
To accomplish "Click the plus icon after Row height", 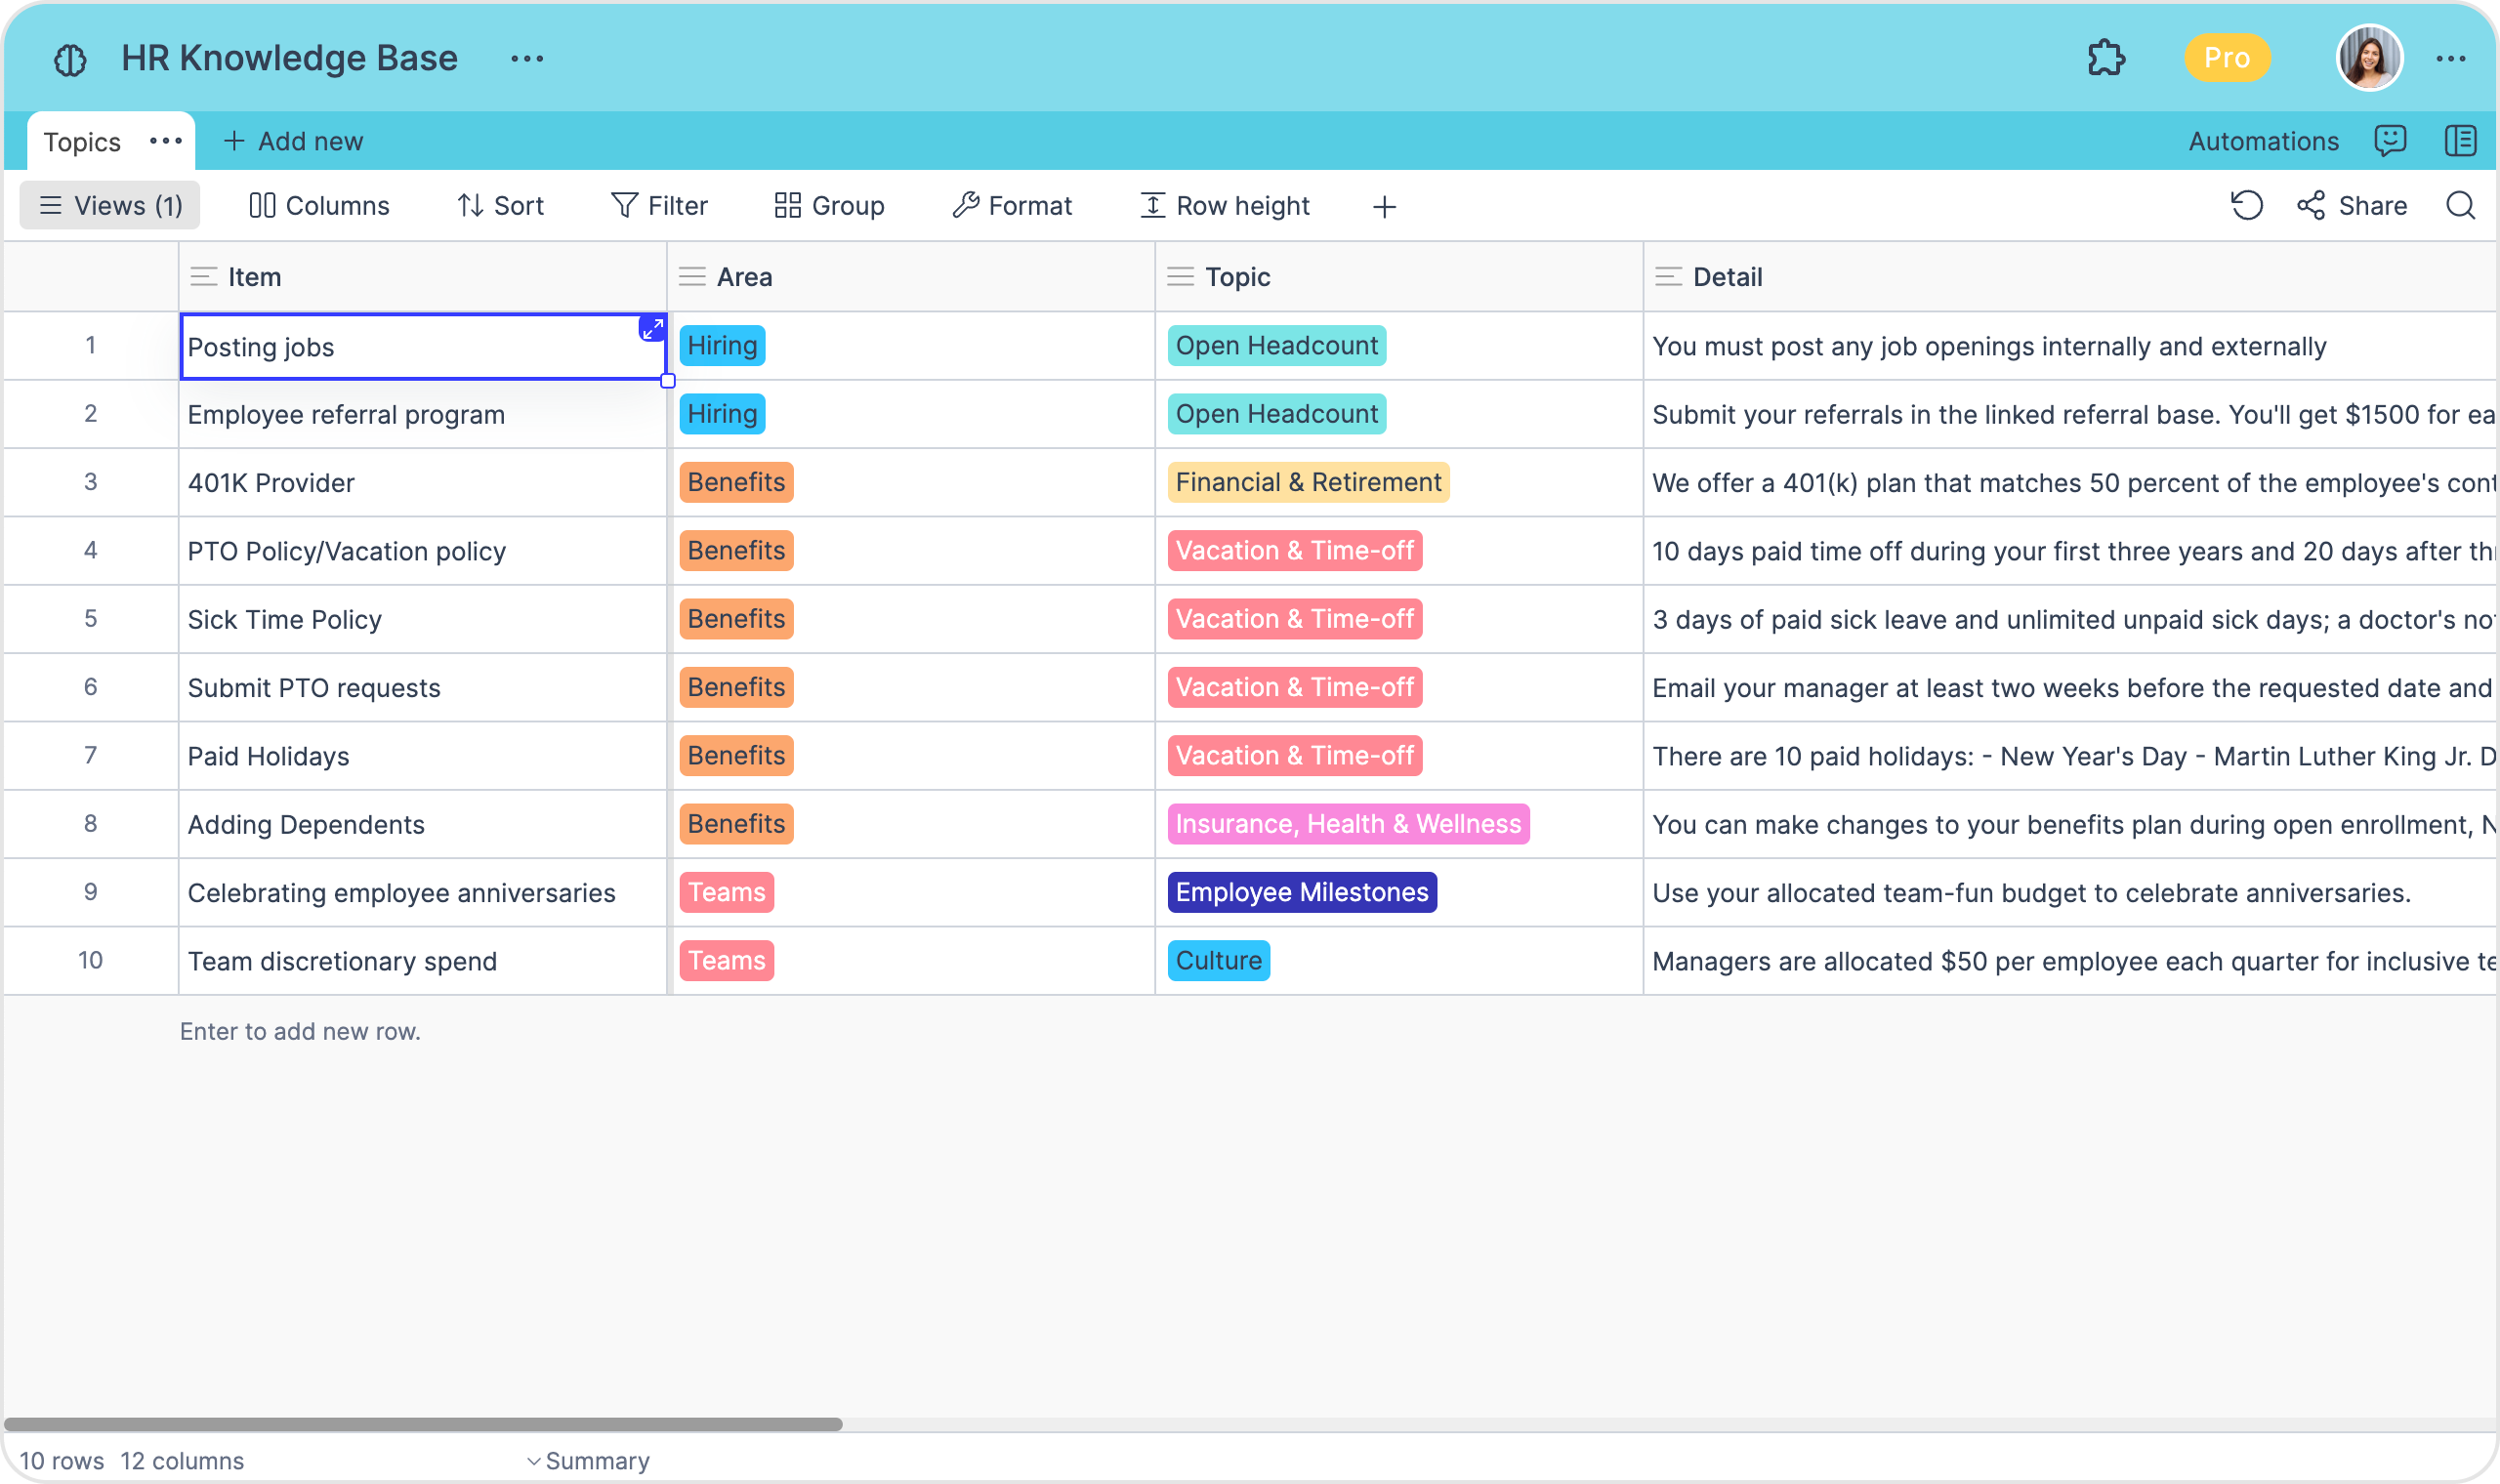I will point(1384,207).
